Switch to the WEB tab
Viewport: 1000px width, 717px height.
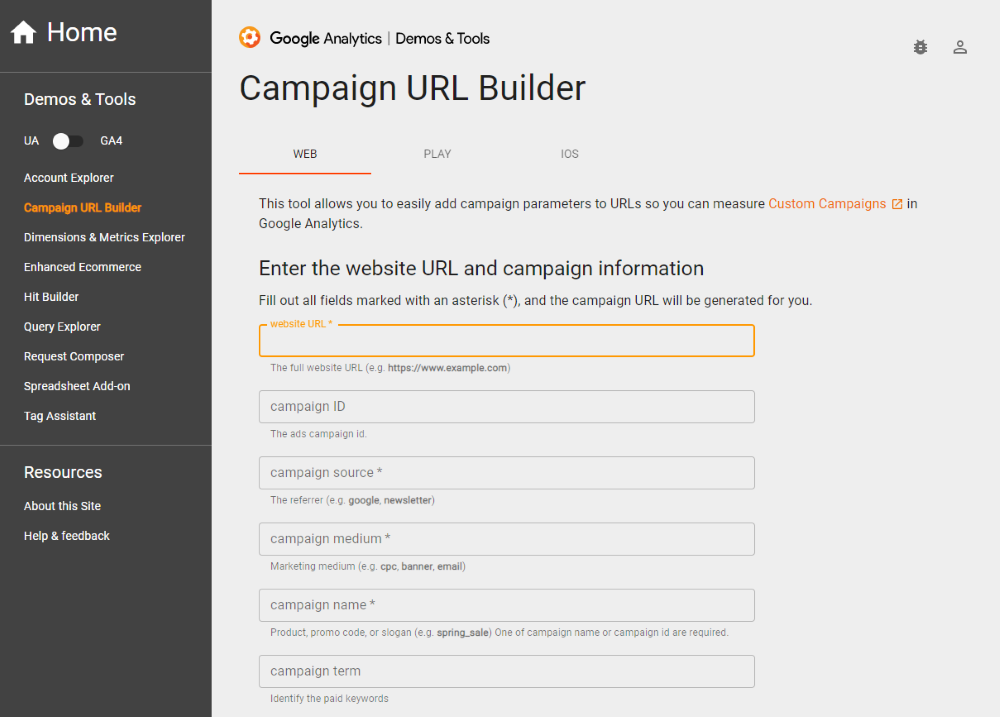(x=305, y=154)
